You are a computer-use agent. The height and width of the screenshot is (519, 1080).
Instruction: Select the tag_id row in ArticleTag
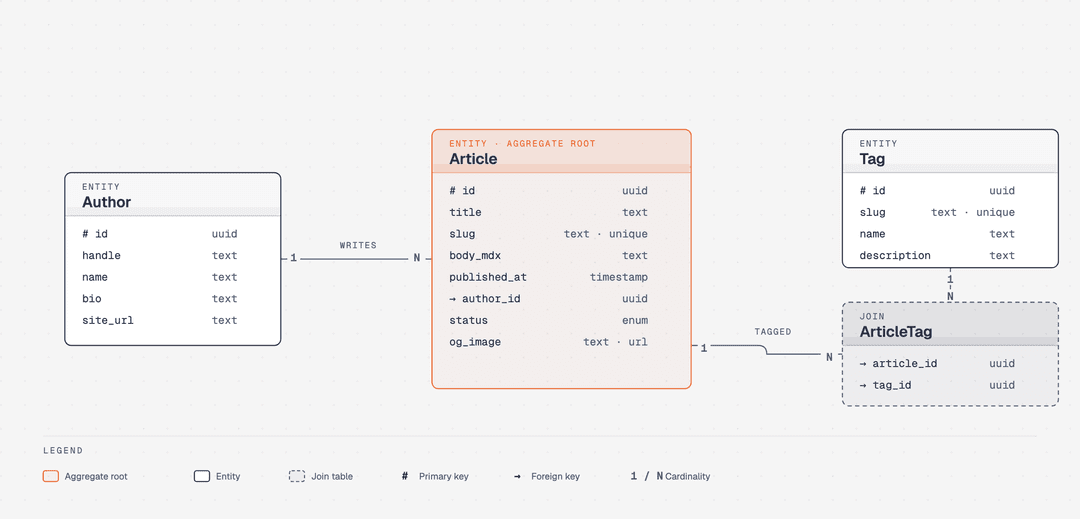click(937, 385)
